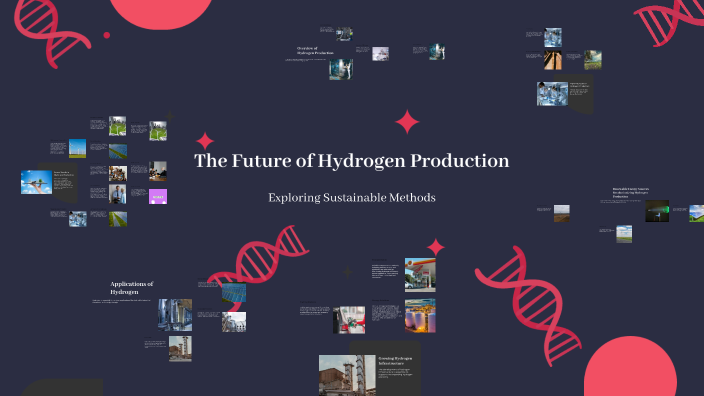Open the brown plowed field photo

point(562,213)
